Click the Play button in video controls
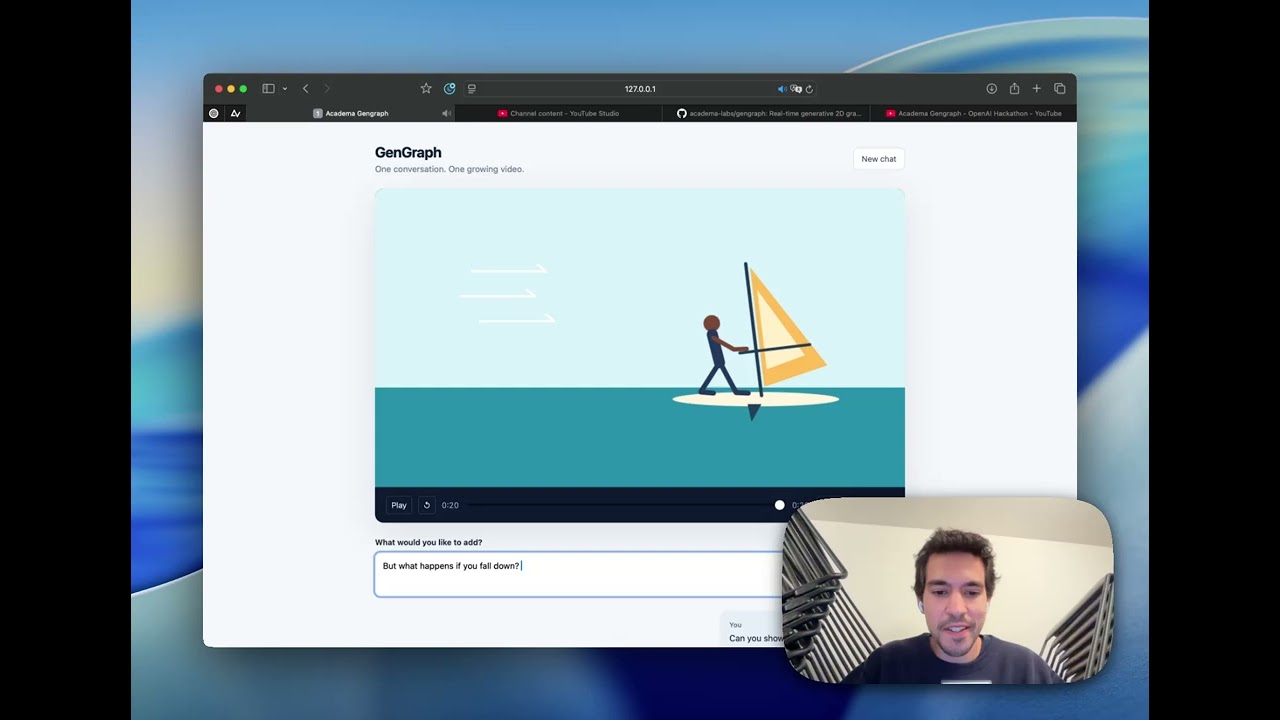The width and height of the screenshot is (1280, 720). (399, 505)
